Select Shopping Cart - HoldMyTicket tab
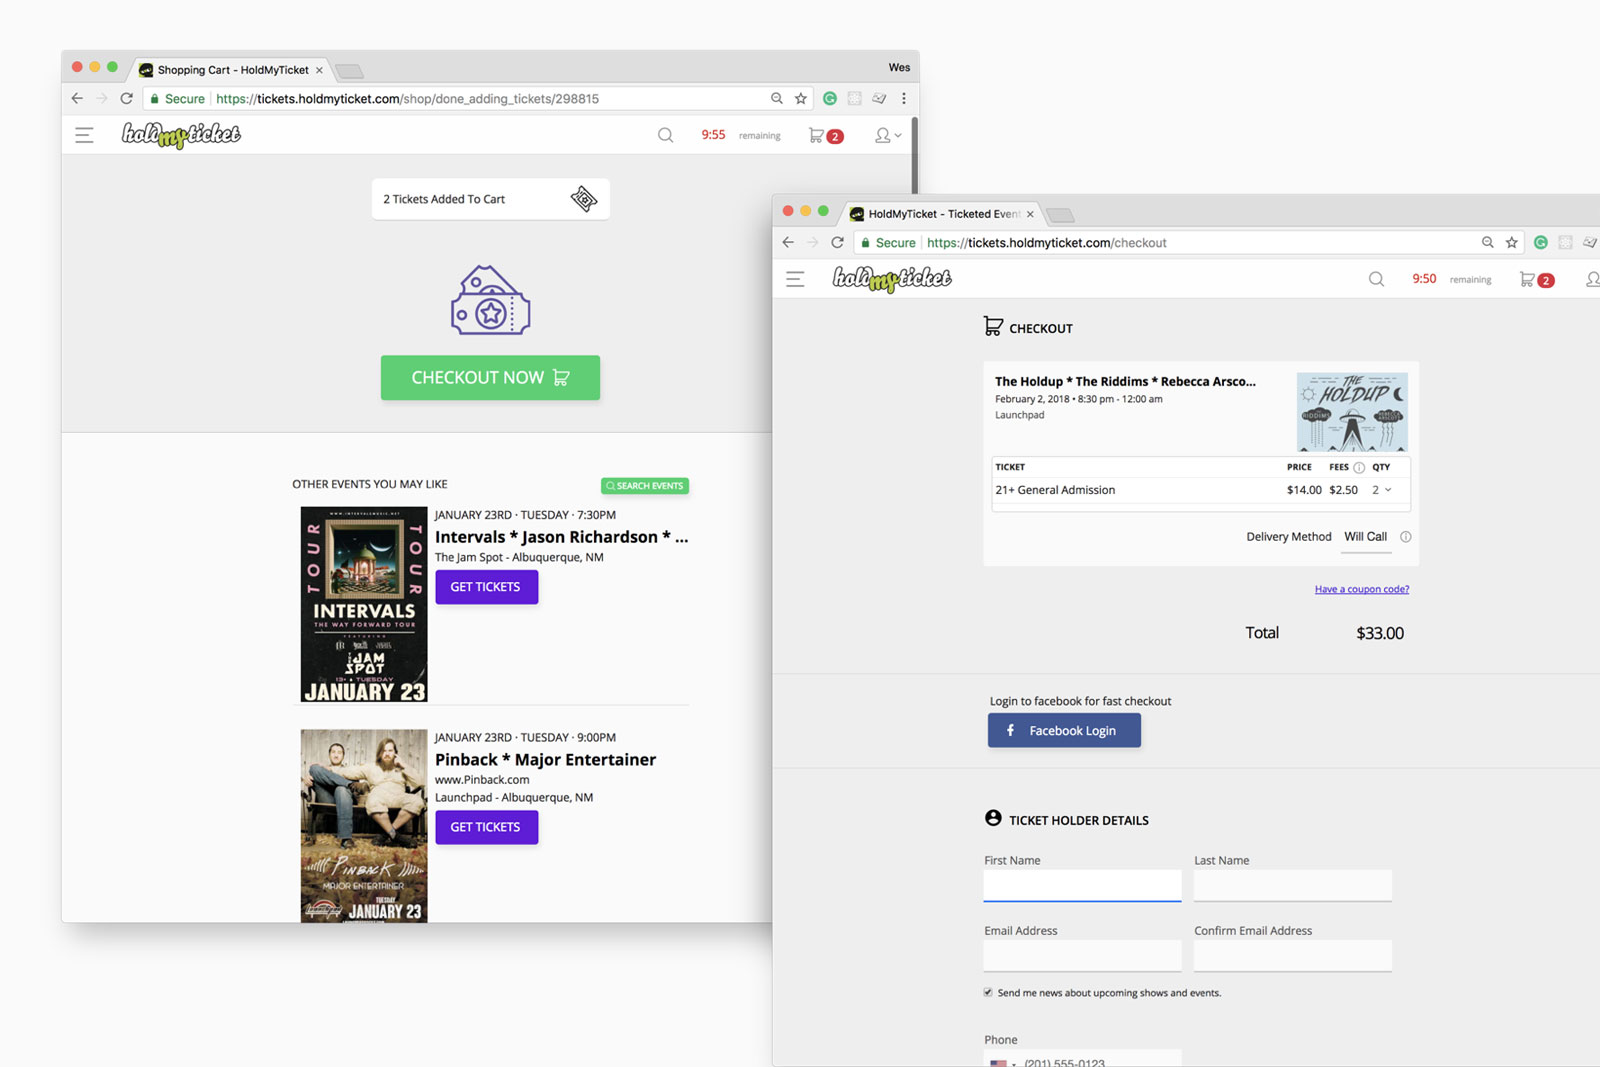1600x1067 pixels. [233, 70]
